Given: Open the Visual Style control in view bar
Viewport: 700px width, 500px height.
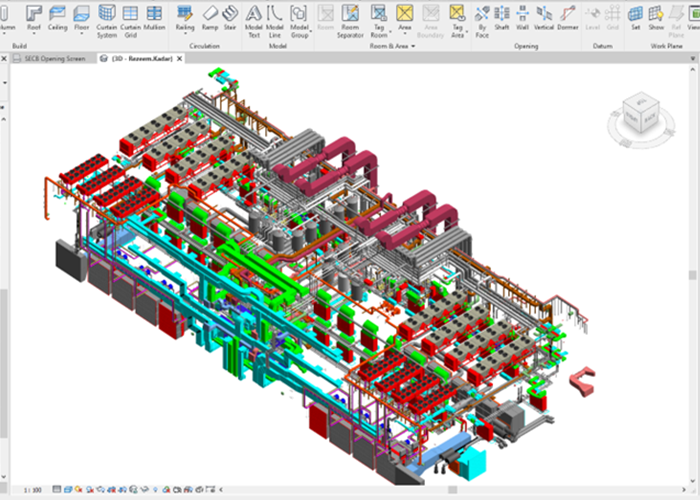Looking at the screenshot, I should [x=68, y=489].
